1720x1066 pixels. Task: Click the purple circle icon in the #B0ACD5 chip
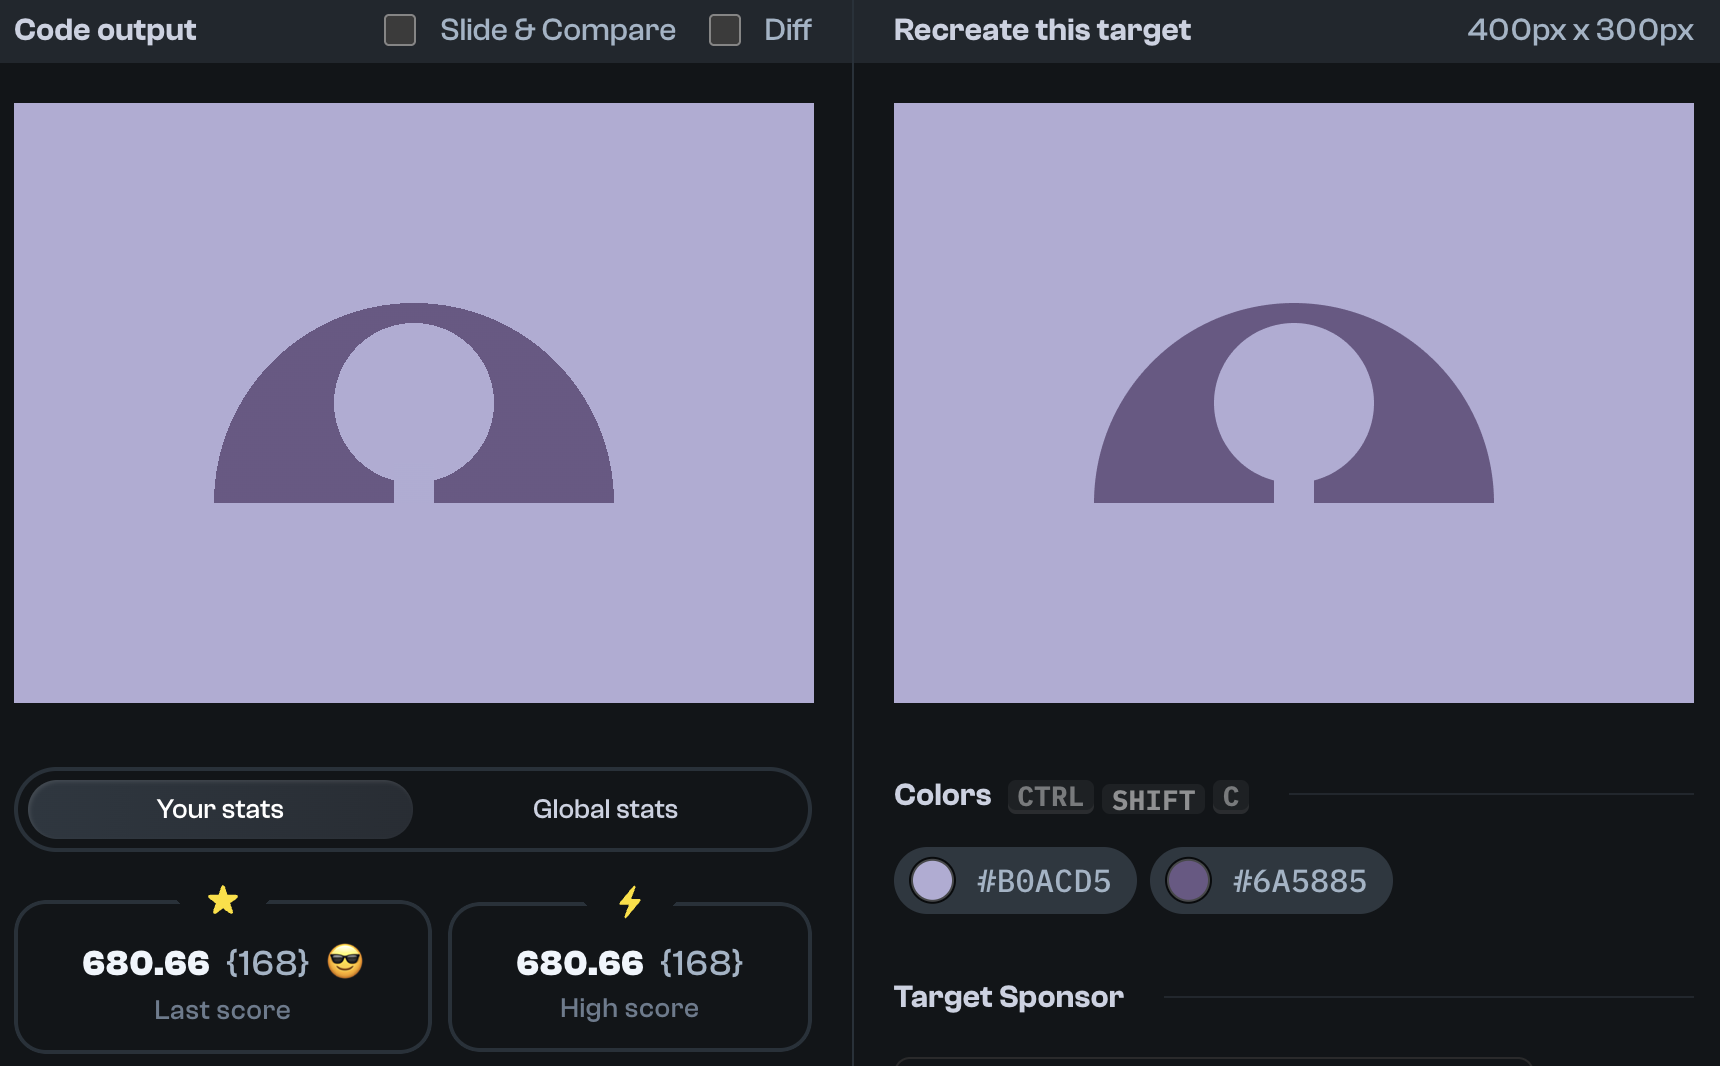point(933,881)
